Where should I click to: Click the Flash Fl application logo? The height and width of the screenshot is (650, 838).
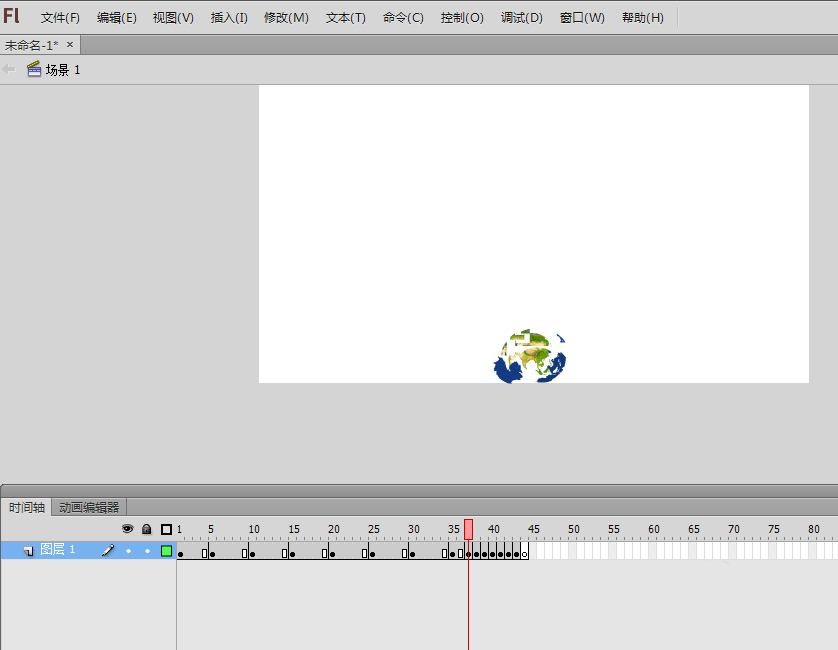pos(11,16)
